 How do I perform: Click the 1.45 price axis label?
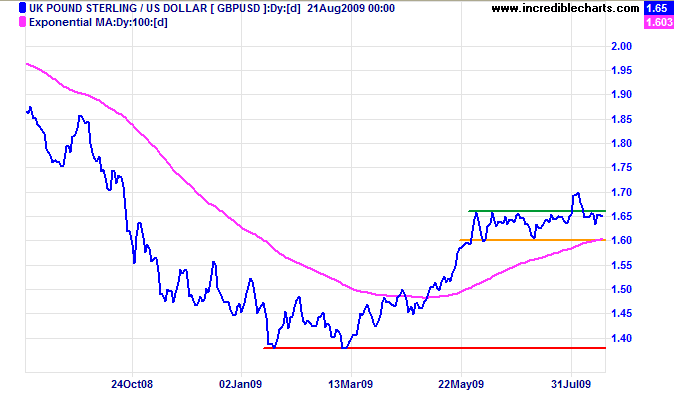coord(621,314)
